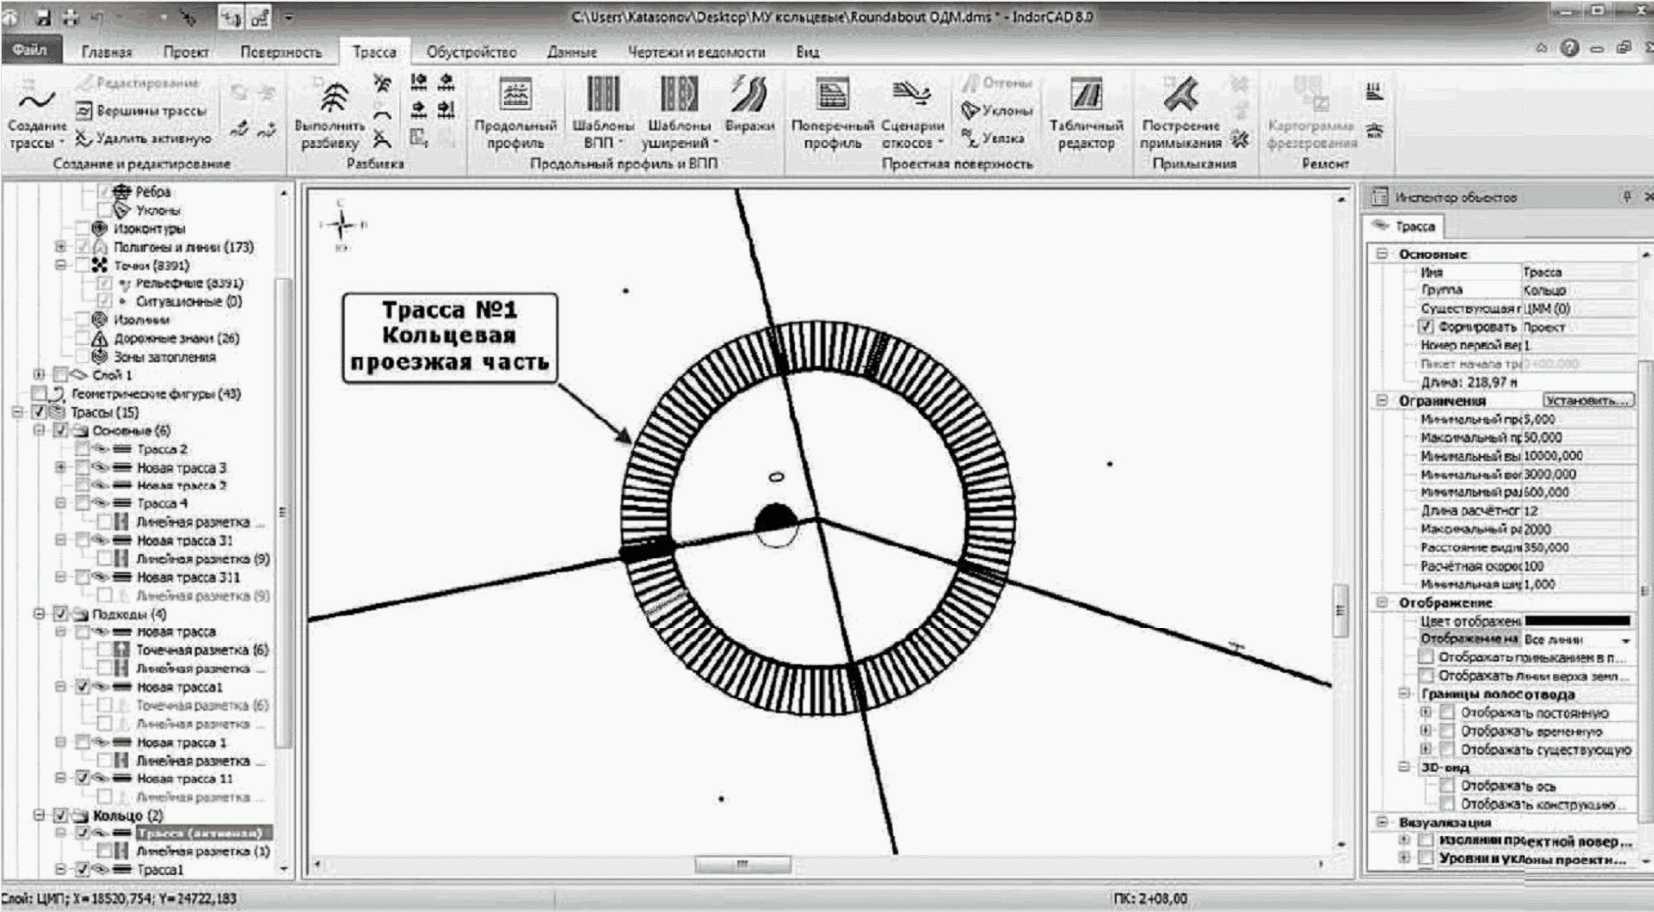
Task: Click the Создание трассы tool icon
Action: tap(36, 102)
